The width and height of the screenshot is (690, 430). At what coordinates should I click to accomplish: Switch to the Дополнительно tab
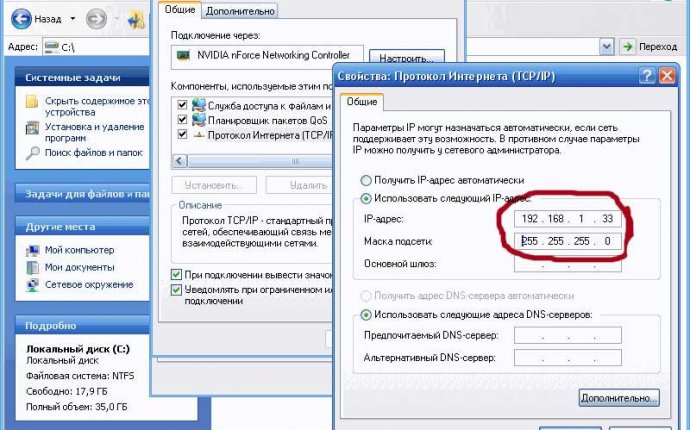click(240, 11)
